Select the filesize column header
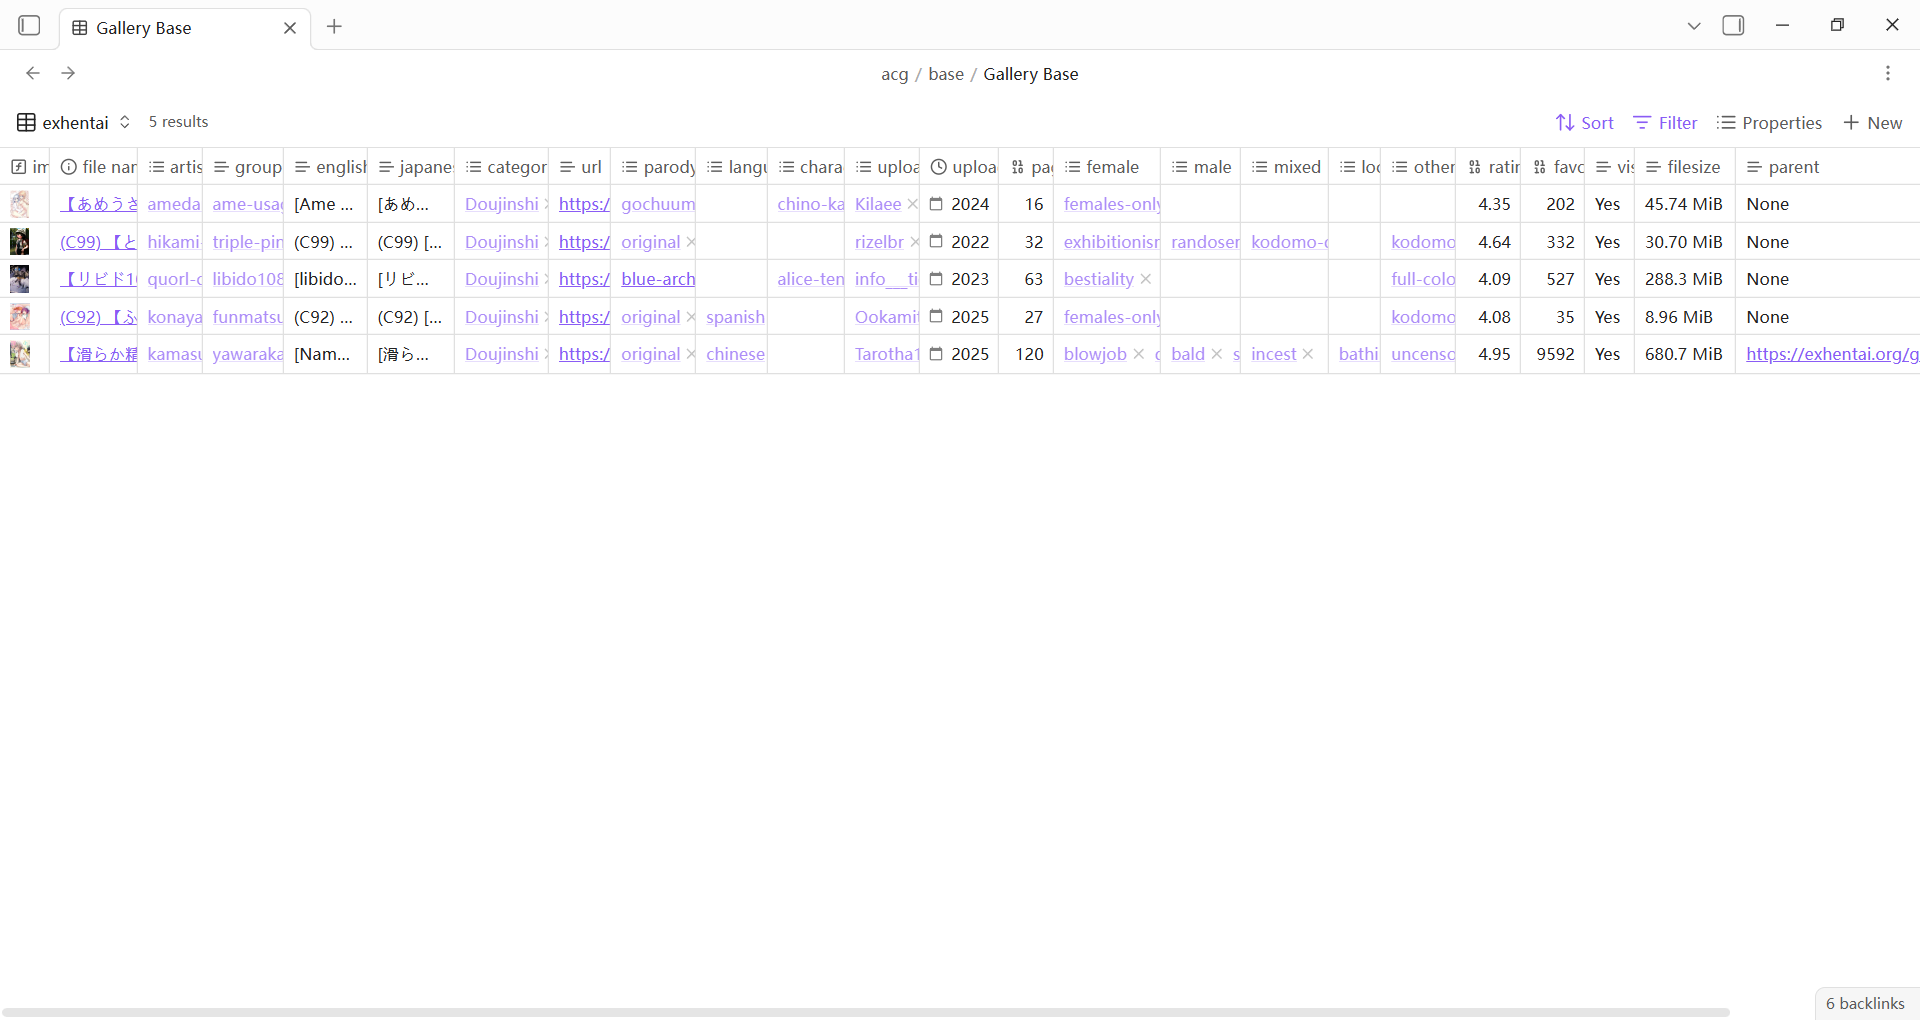The height and width of the screenshot is (1020, 1920). (1683, 167)
